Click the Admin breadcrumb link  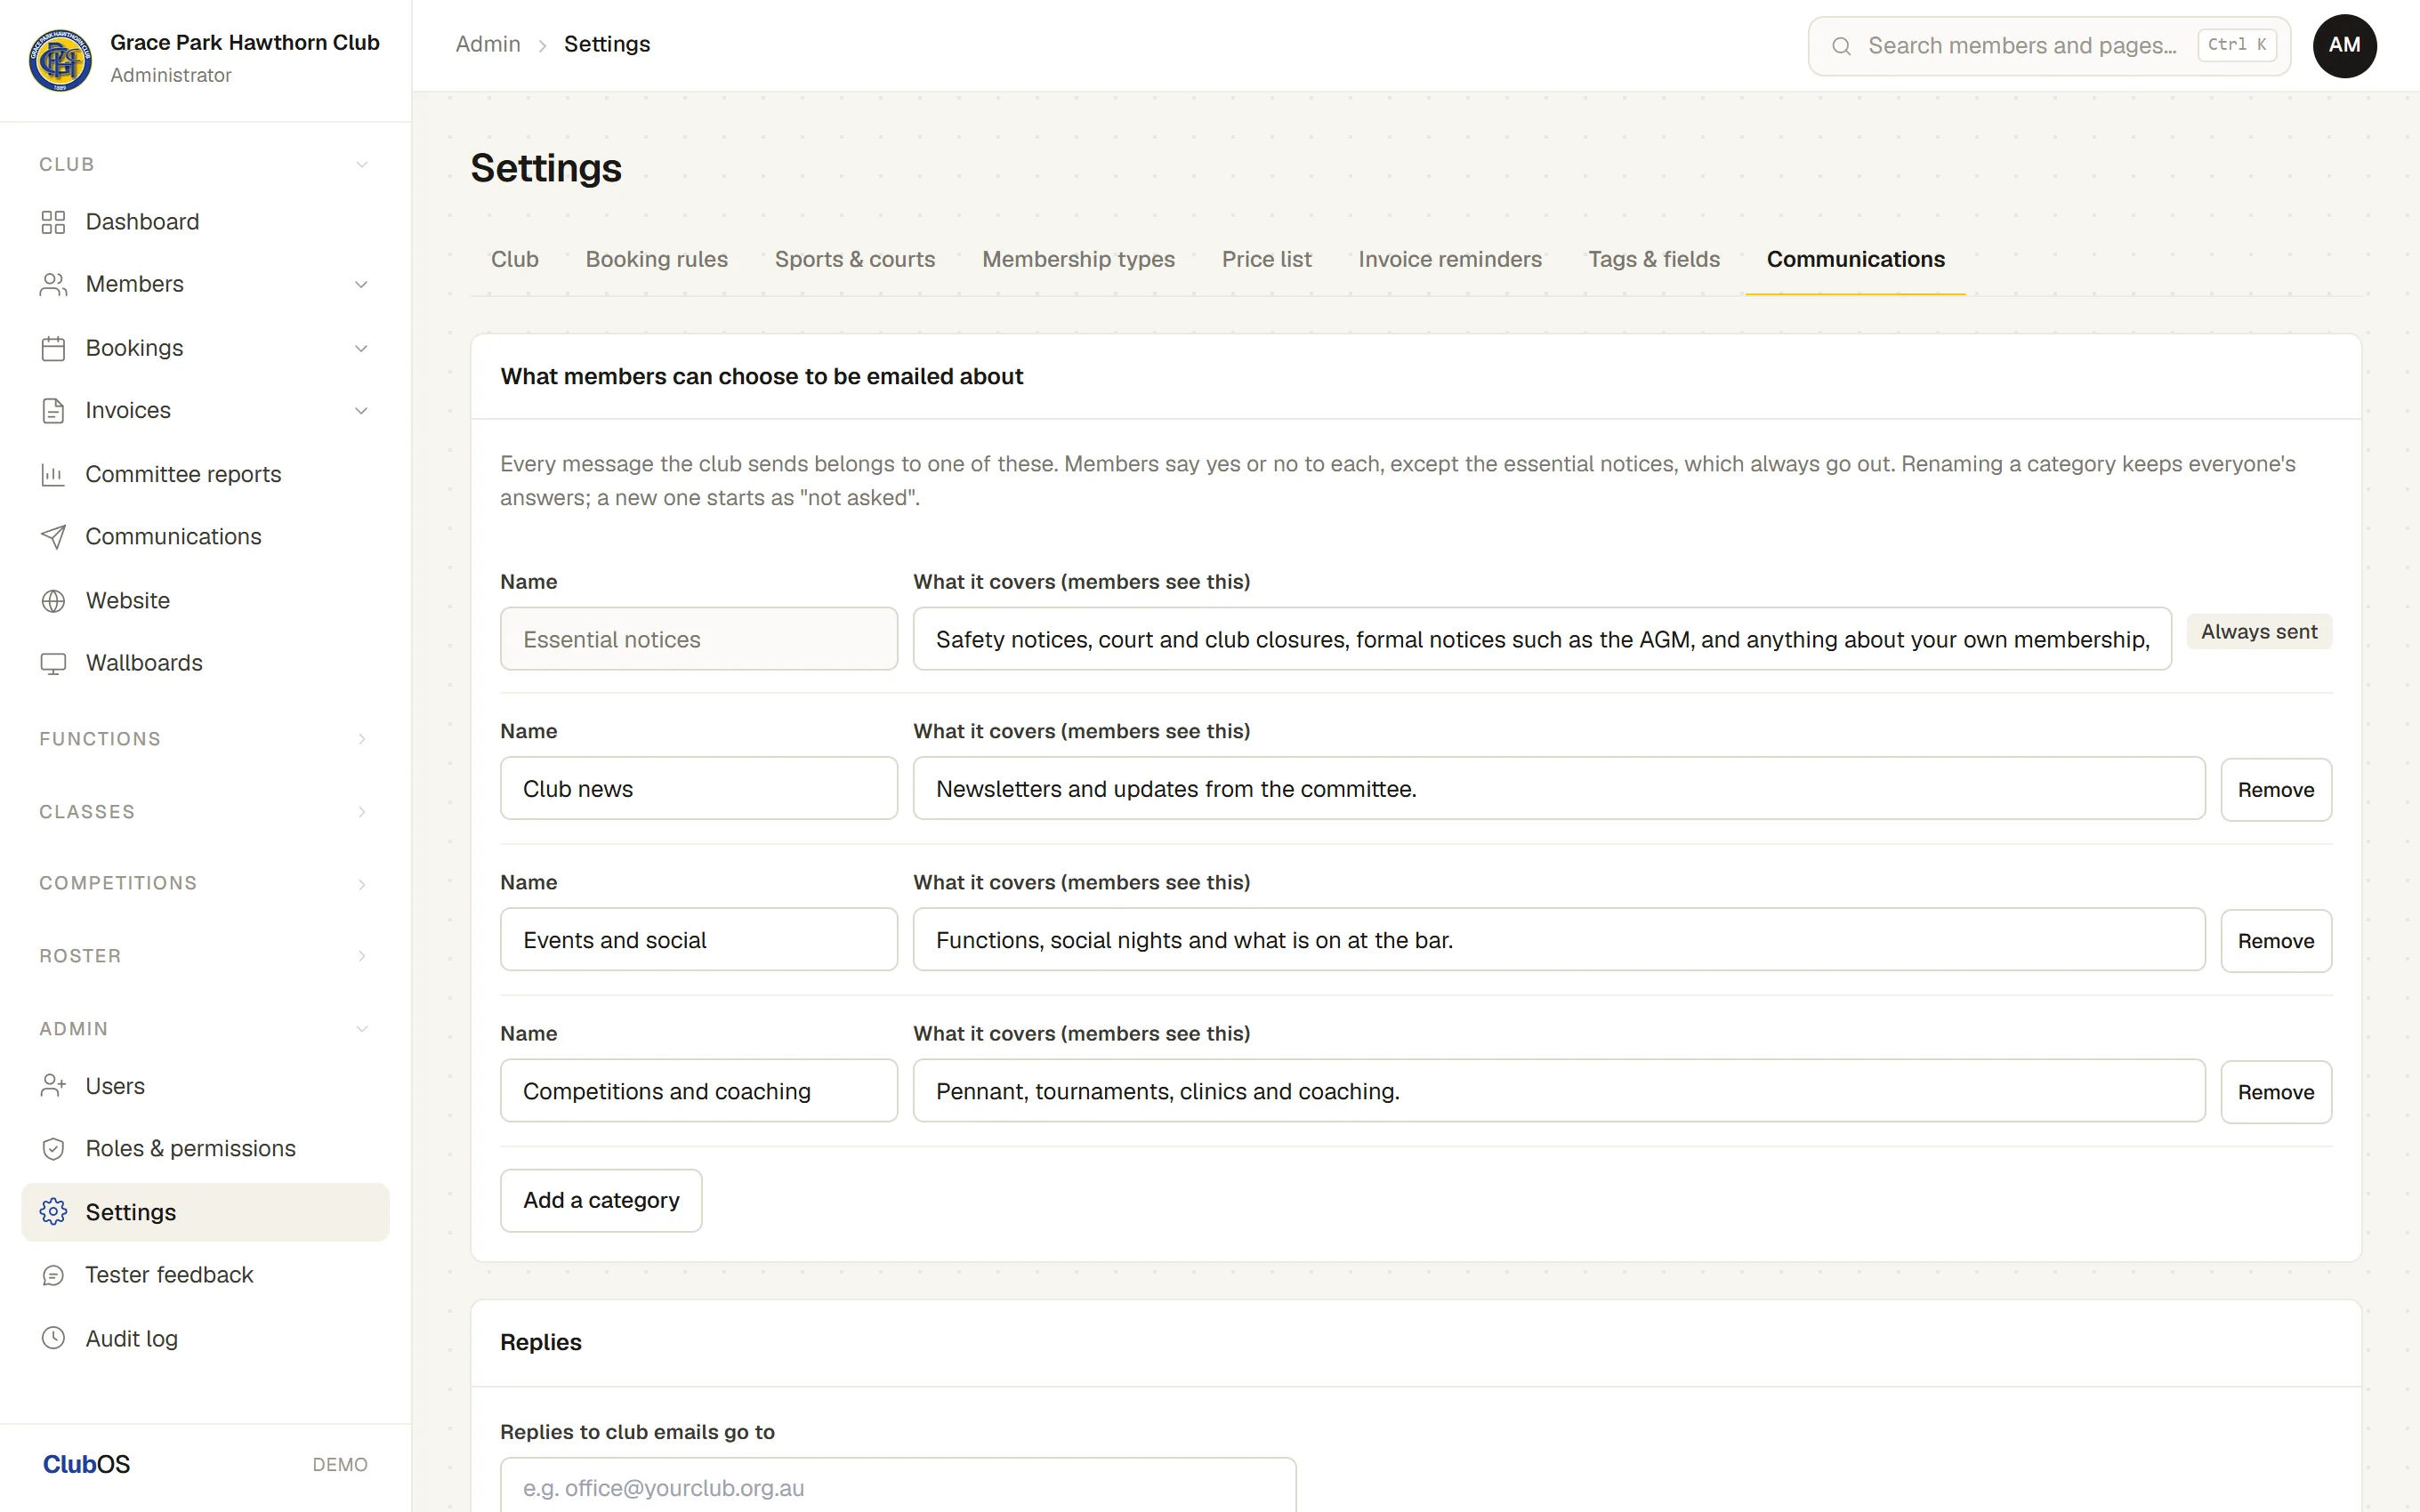tap(488, 44)
